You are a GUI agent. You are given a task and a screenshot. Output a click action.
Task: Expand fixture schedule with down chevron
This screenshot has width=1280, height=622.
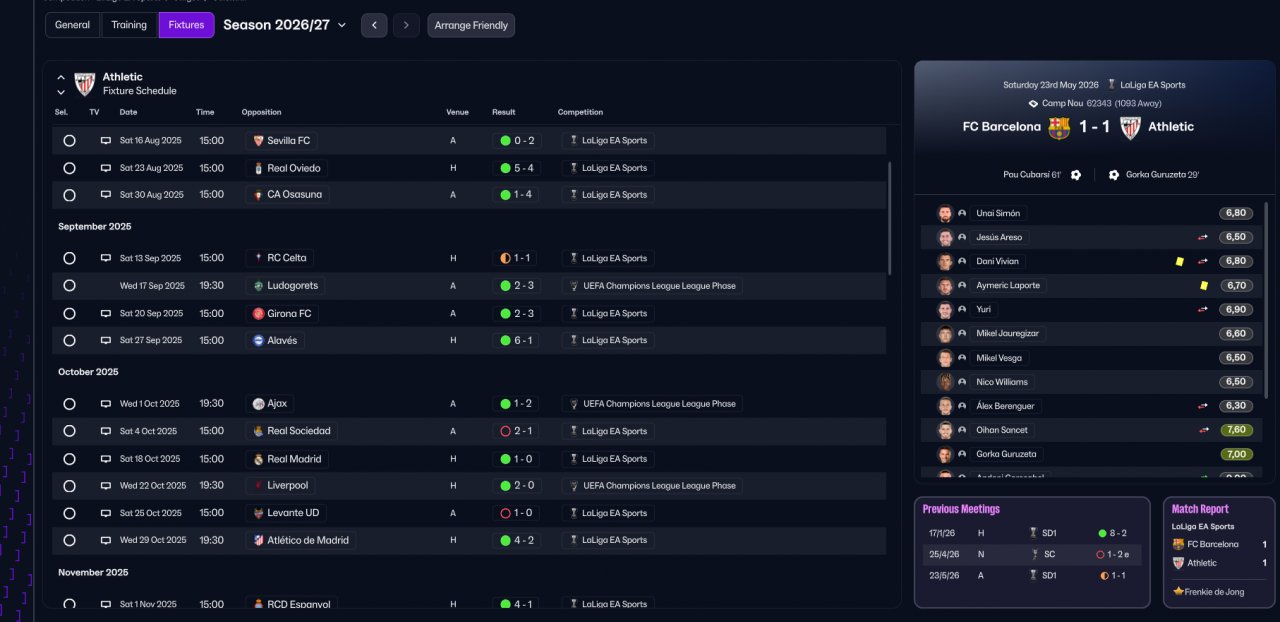(x=61, y=92)
